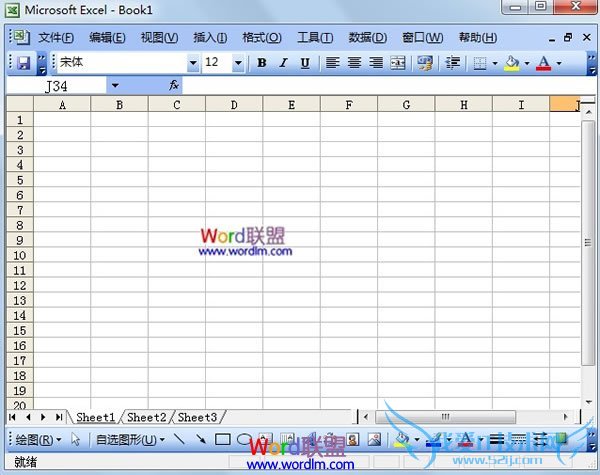Click the vertical scrollbar down arrow
Image resolution: width=600 pixels, height=475 pixels.
pyautogui.click(x=589, y=402)
